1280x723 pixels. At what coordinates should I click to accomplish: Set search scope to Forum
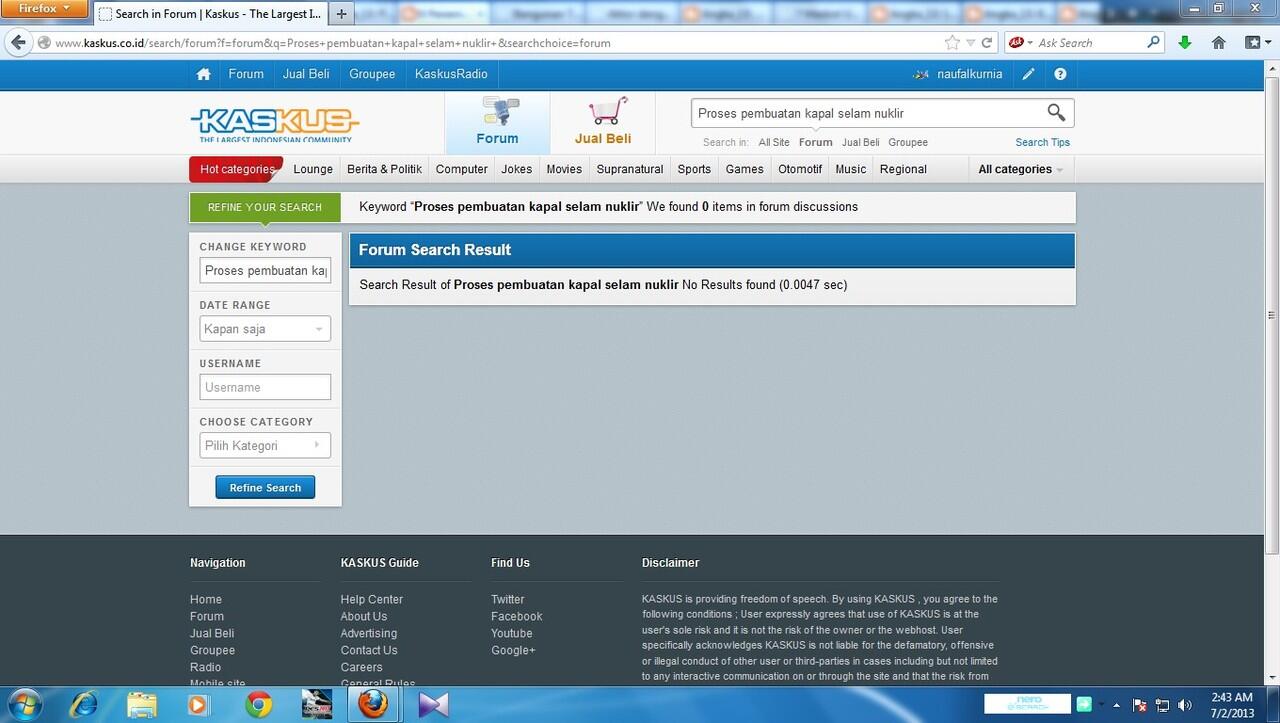click(816, 142)
